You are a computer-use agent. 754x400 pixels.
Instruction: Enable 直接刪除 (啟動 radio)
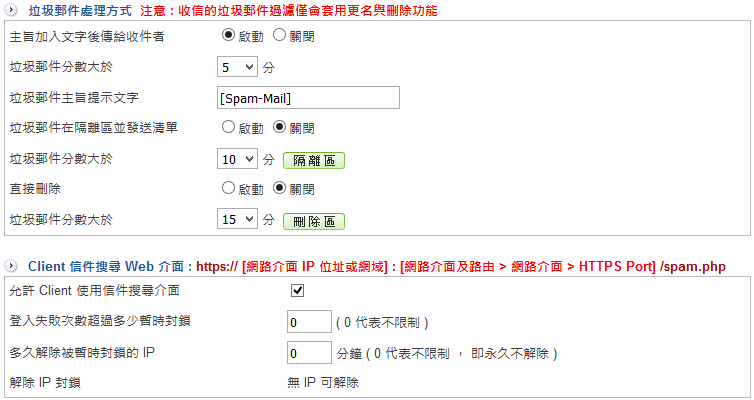pyautogui.click(x=228, y=188)
